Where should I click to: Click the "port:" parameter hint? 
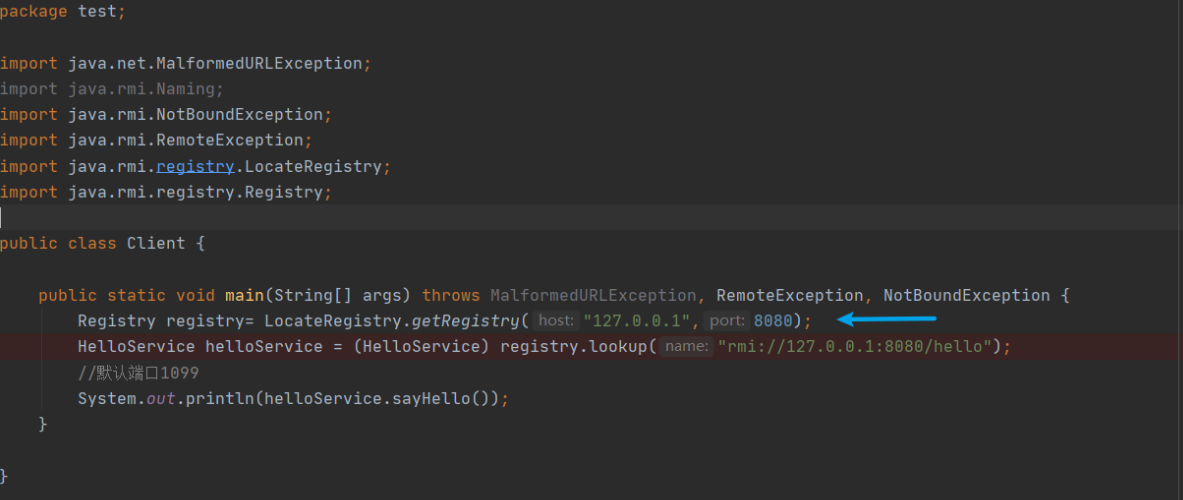coord(727,321)
